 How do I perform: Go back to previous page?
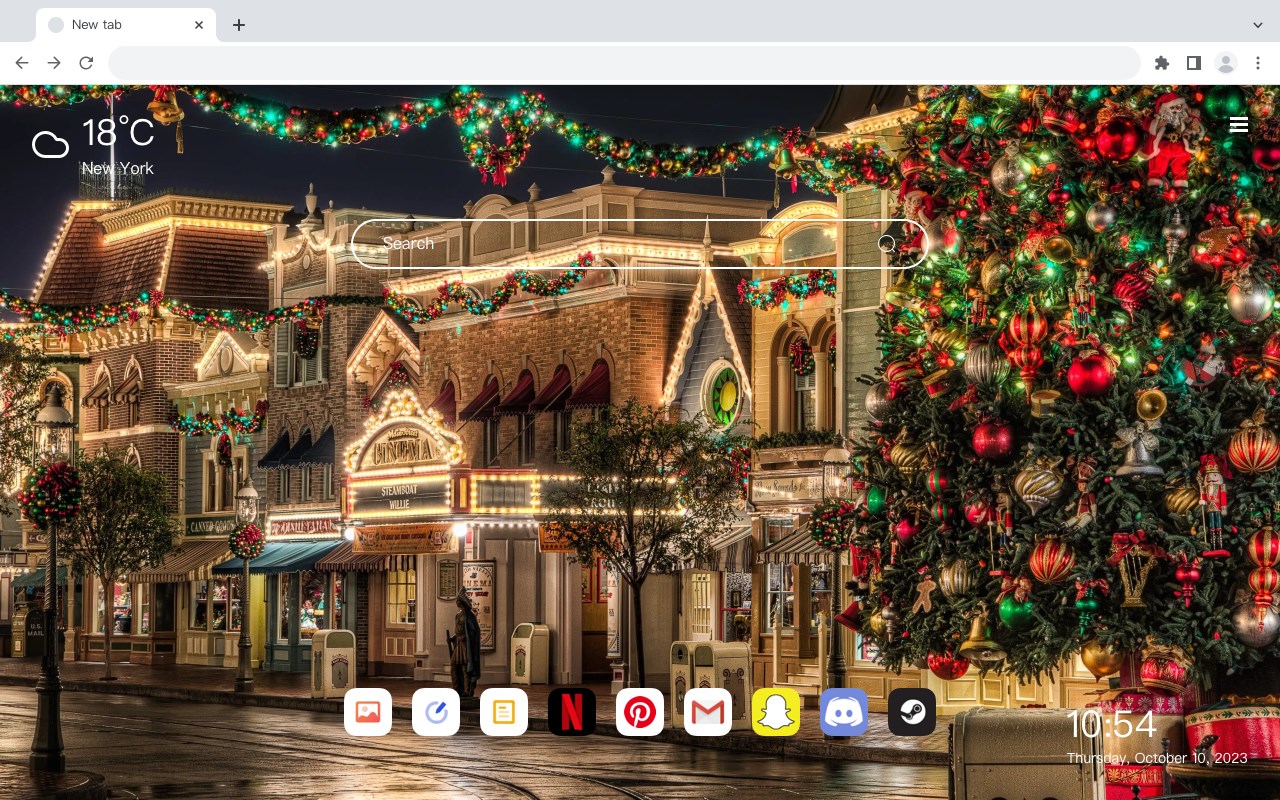click(22, 63)
